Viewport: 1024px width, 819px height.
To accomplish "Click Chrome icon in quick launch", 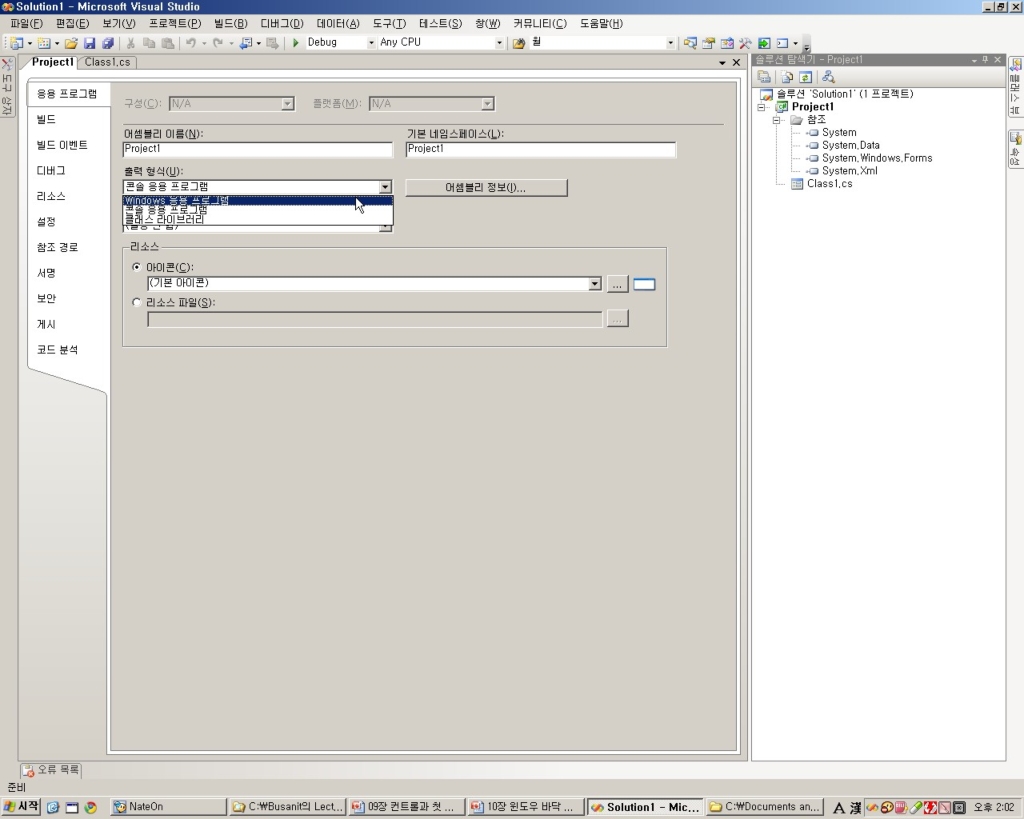I will tap(91, 808).
